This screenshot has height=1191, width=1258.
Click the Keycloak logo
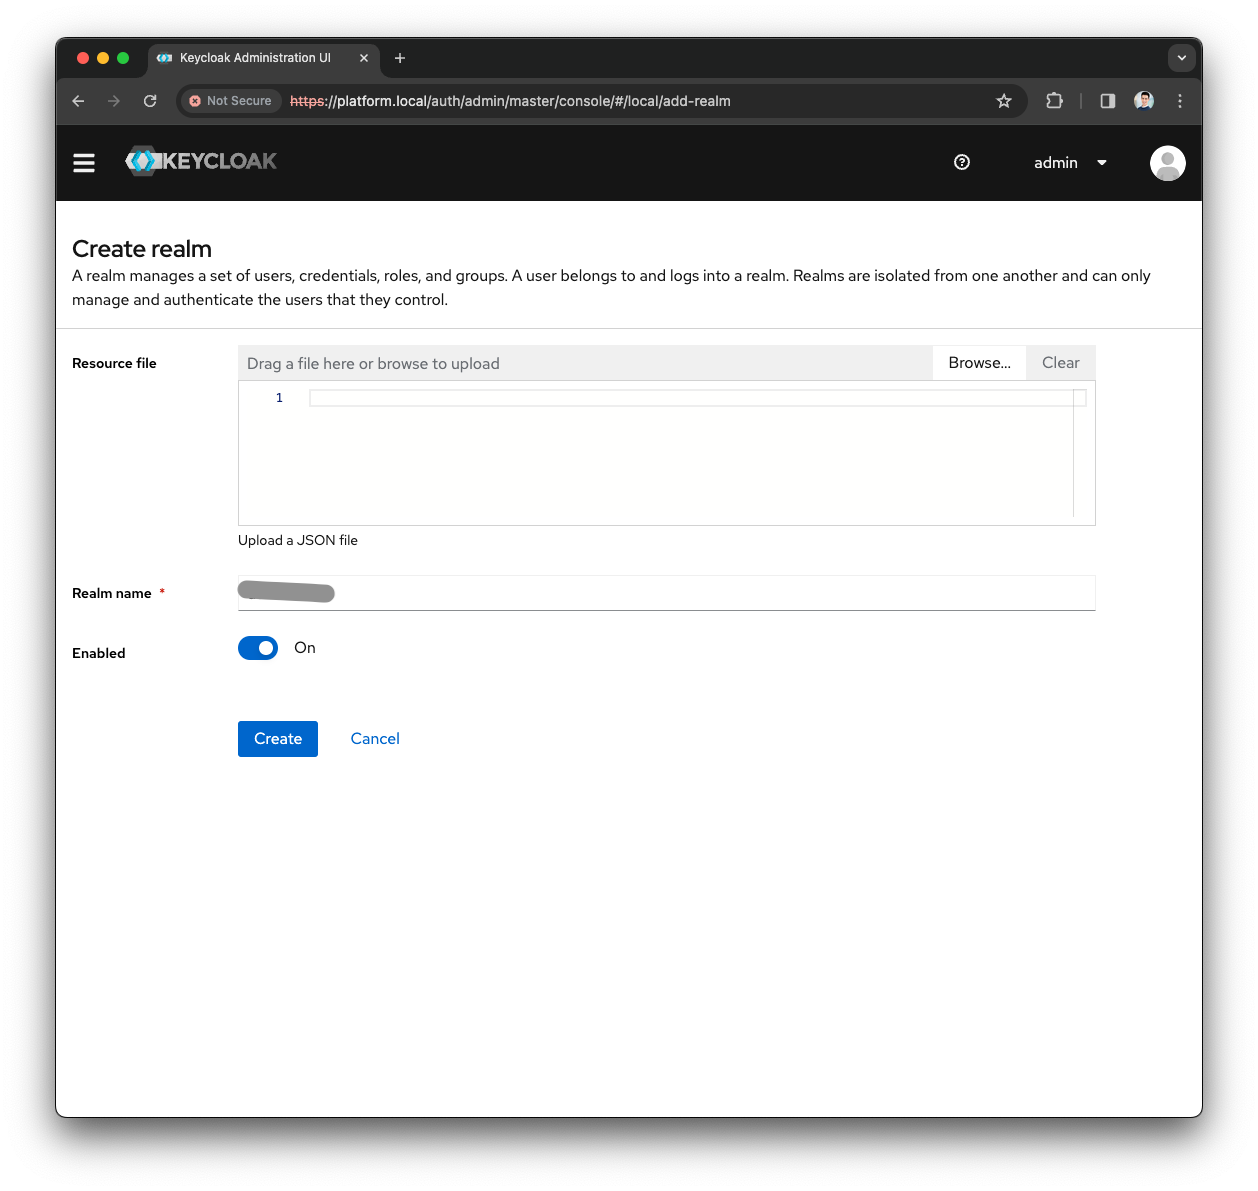200,161
